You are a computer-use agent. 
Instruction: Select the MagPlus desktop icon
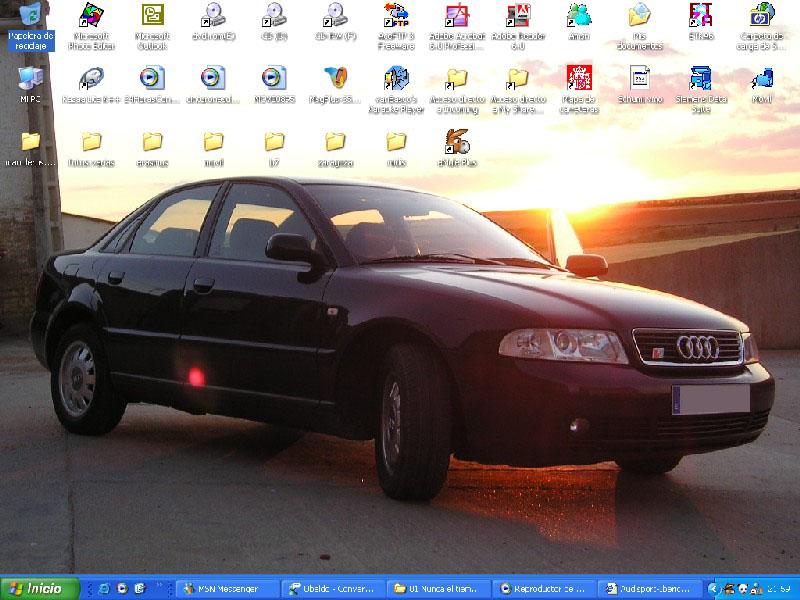(x=335, y=84)
